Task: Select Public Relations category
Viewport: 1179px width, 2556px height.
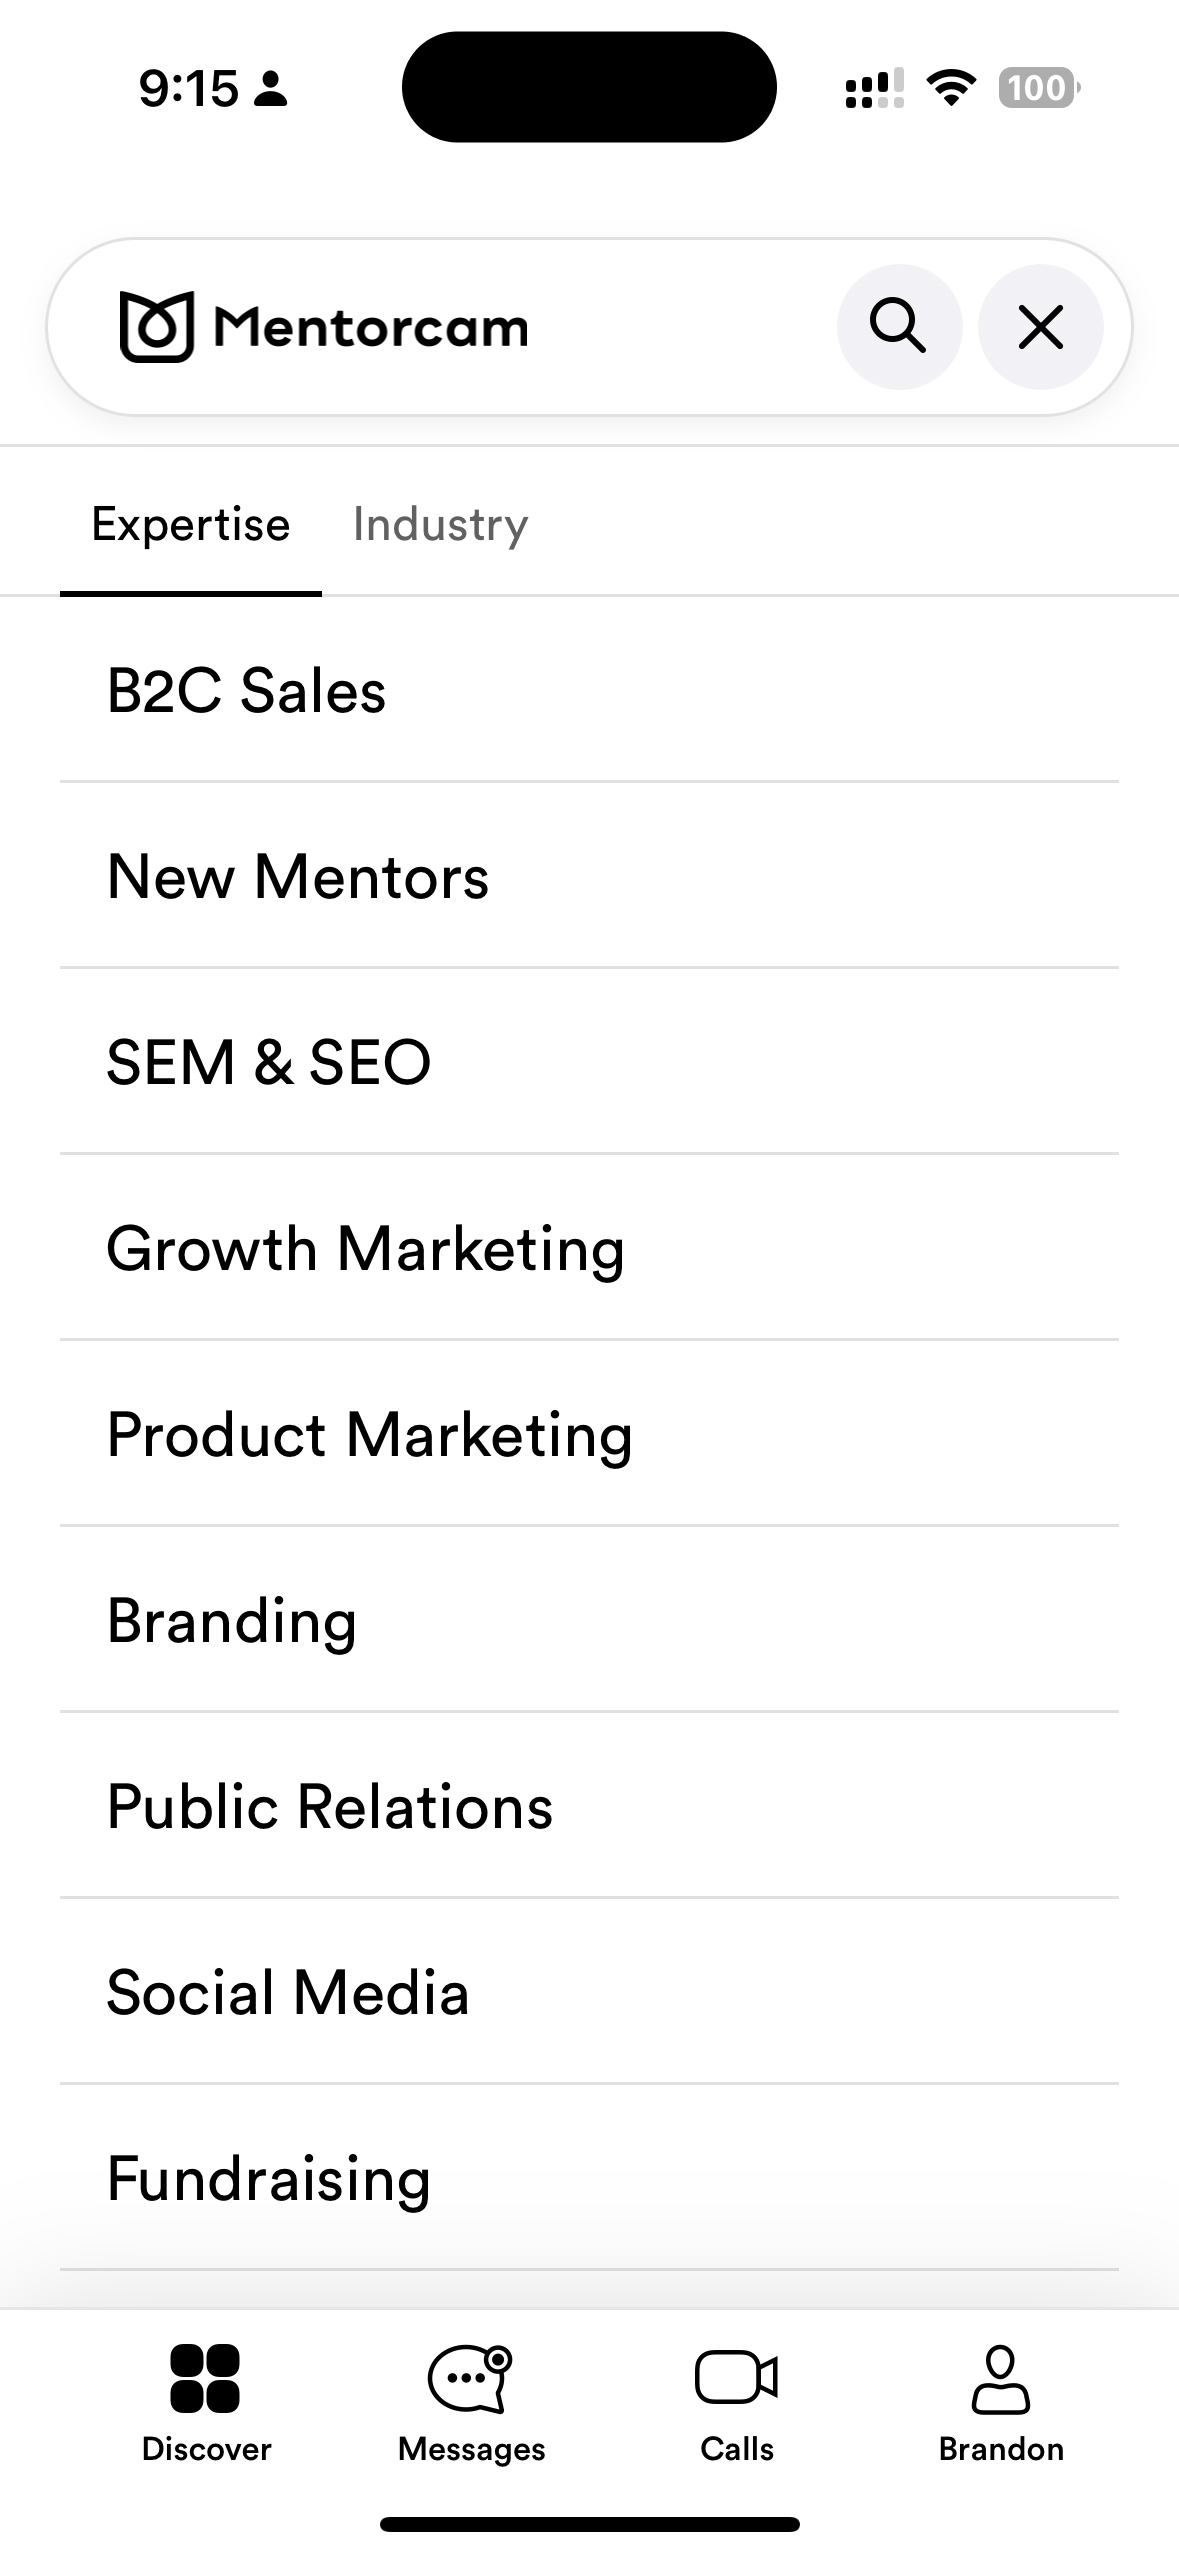Action: coord(329,1807)
